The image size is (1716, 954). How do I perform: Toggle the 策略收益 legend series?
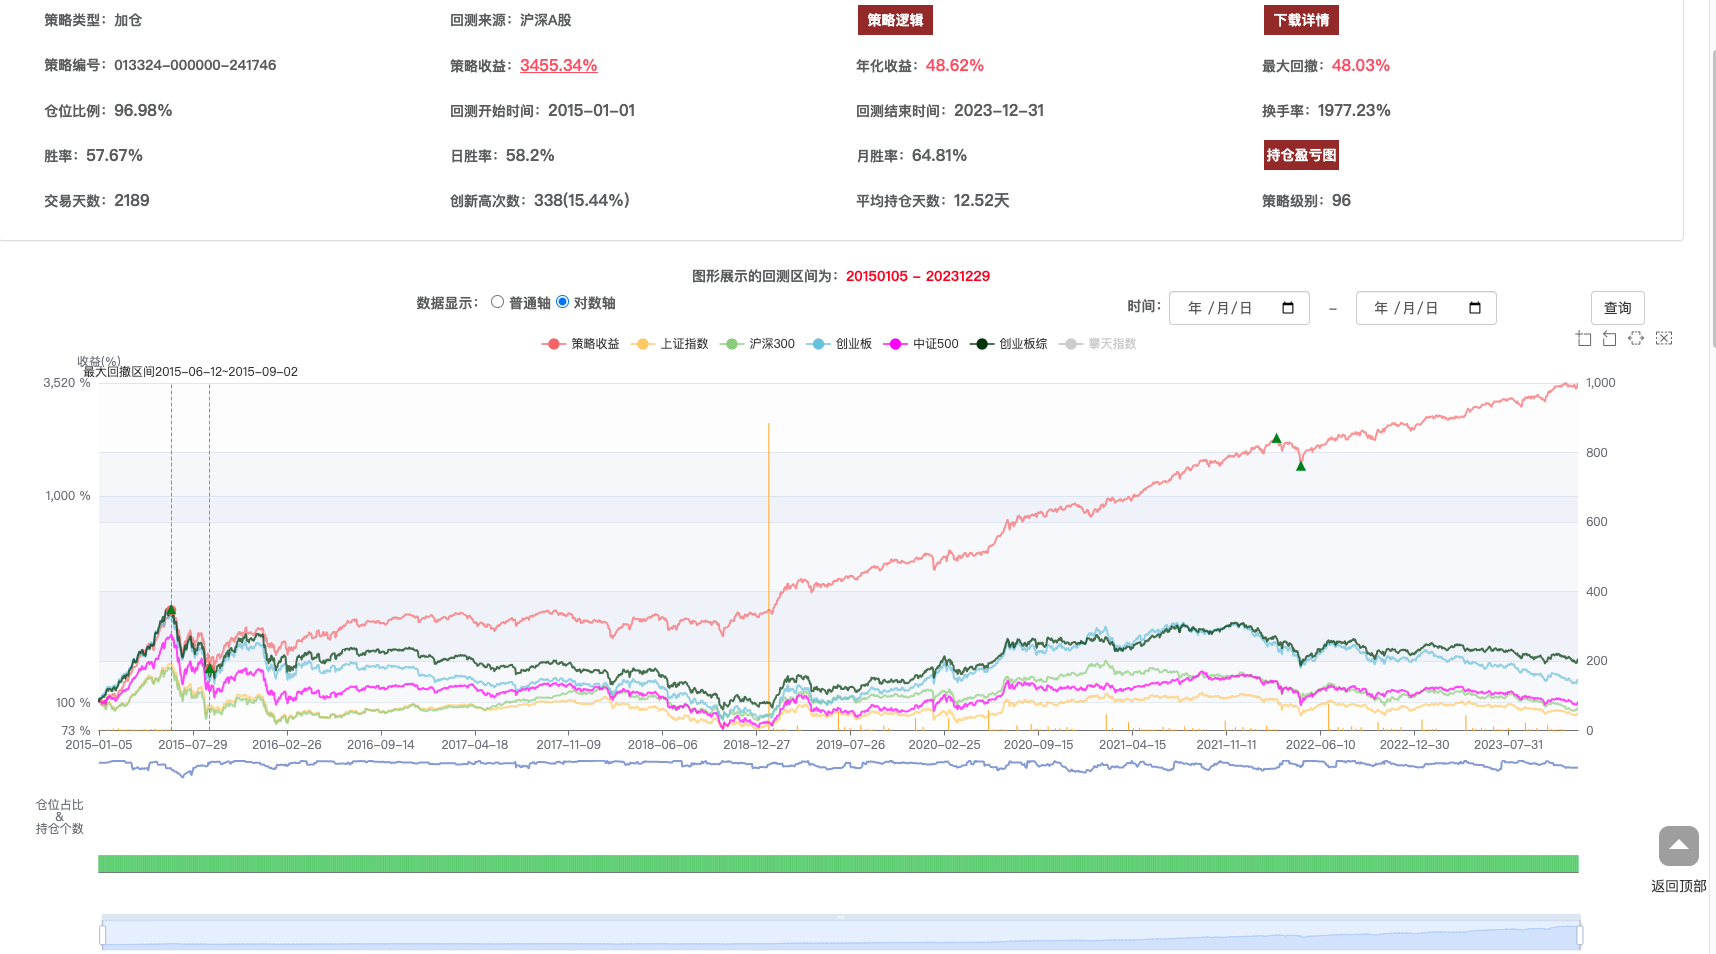(x=581, y=344)
